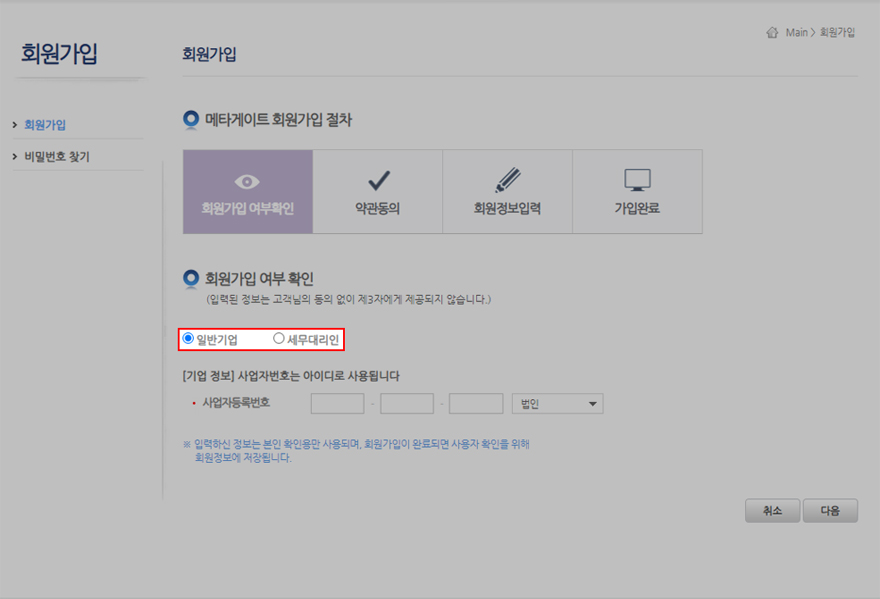880x599 pixels.
Task: Click the 가입완료 step label
Action: [x=637, y=208]
